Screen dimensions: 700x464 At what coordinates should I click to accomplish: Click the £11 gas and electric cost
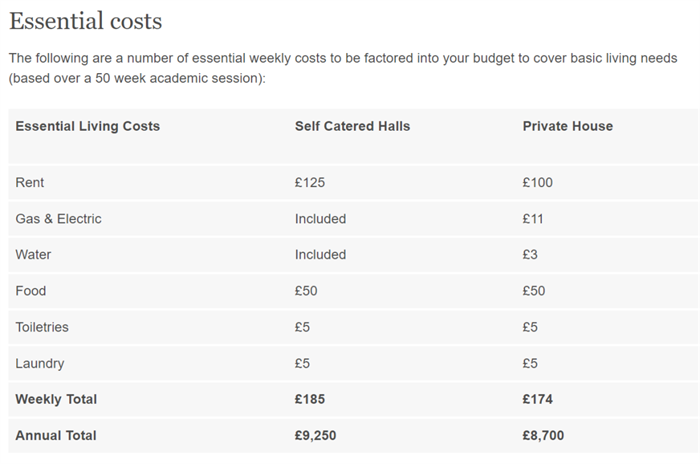(533, 219)
